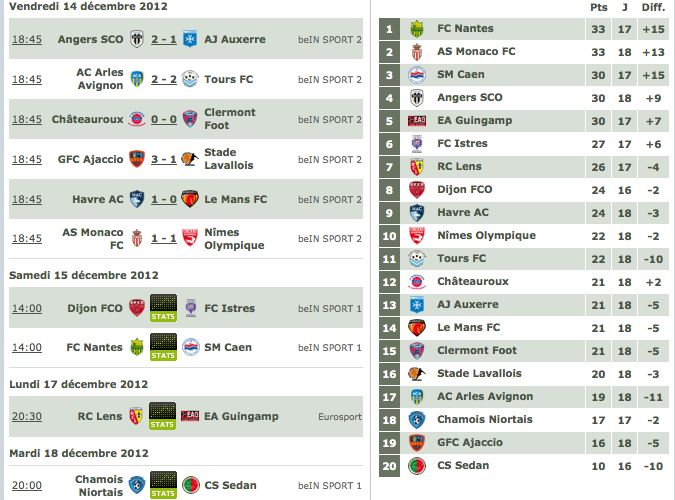Click AS Monaco FC crest in standings
The image size is (675, 500).
tap(417, 52)
